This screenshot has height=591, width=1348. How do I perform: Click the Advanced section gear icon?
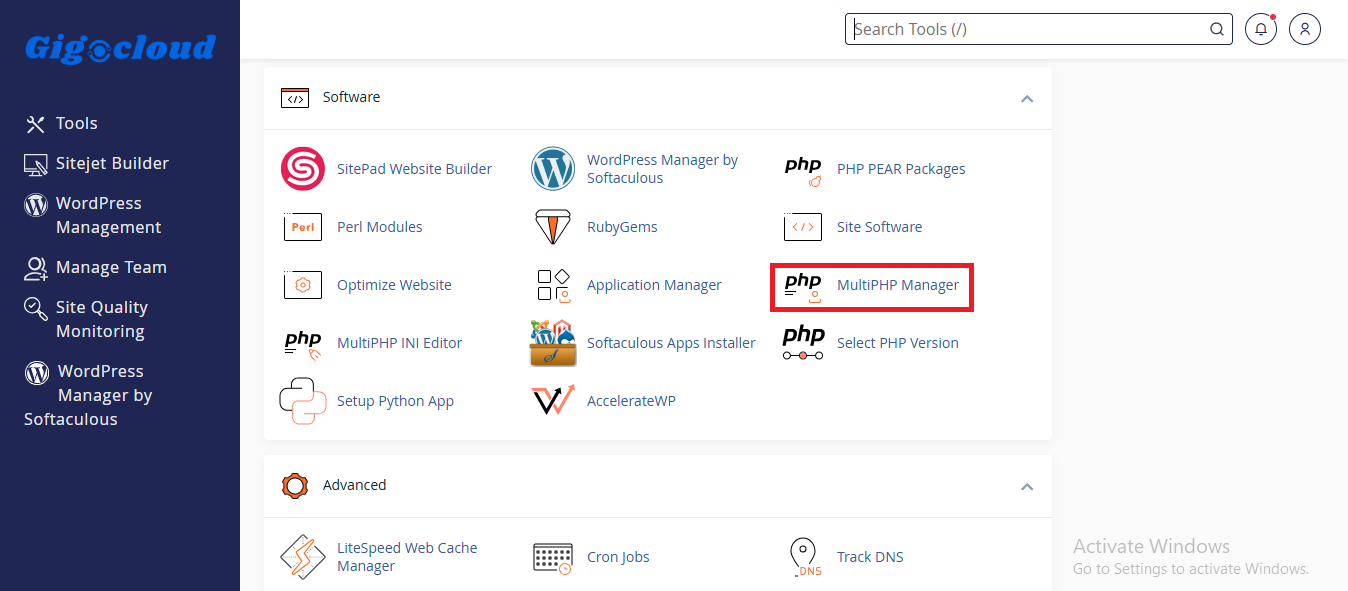pos(294,486)
